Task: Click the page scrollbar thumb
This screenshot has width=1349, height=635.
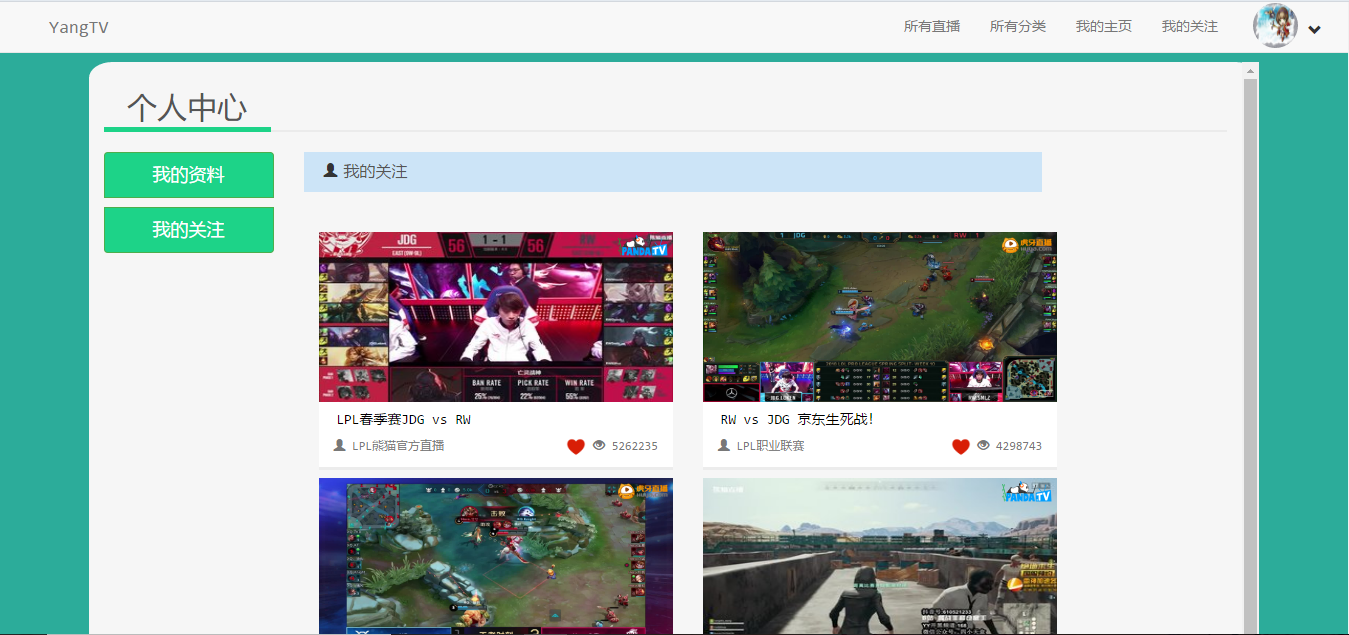Action: [x=1250, y=355]
